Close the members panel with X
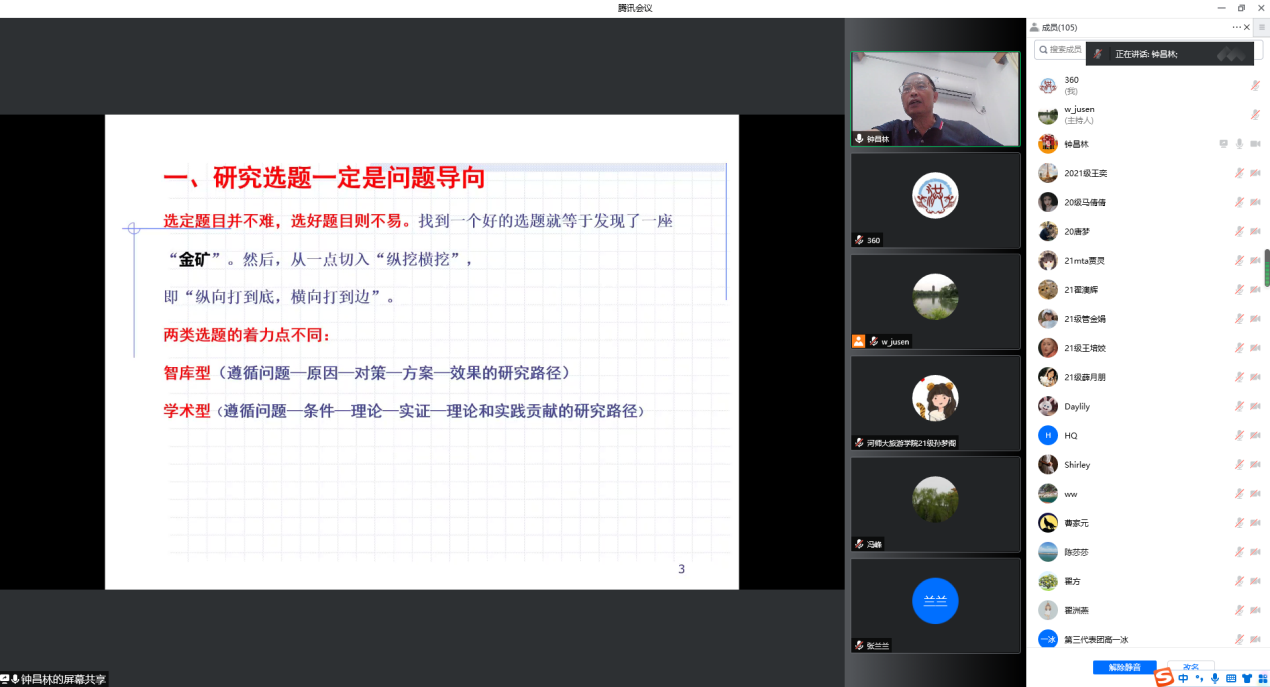The width and height of the screenshot is (1270, 687). [x=1247, y=27]
